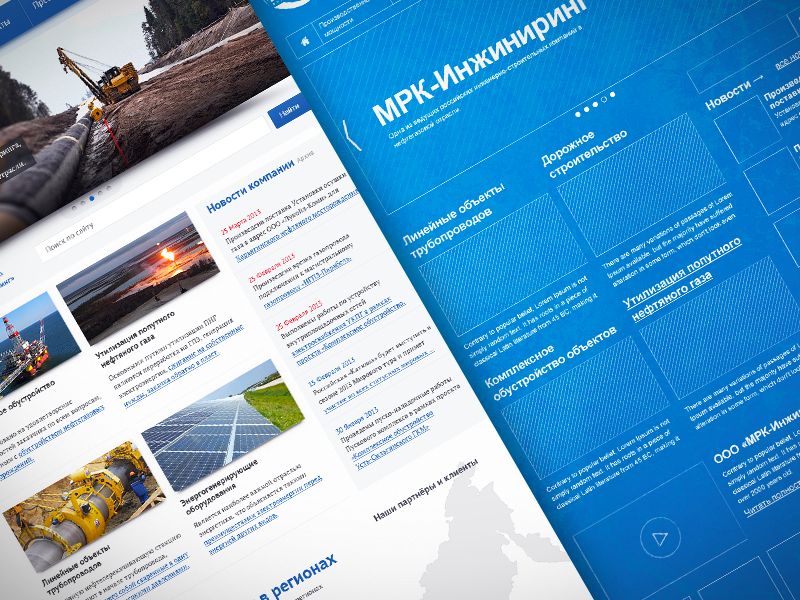This screenshot has height=600, width=800.
Task: Click the Поиск по сайту search field
Action: (x=153, y=190)
